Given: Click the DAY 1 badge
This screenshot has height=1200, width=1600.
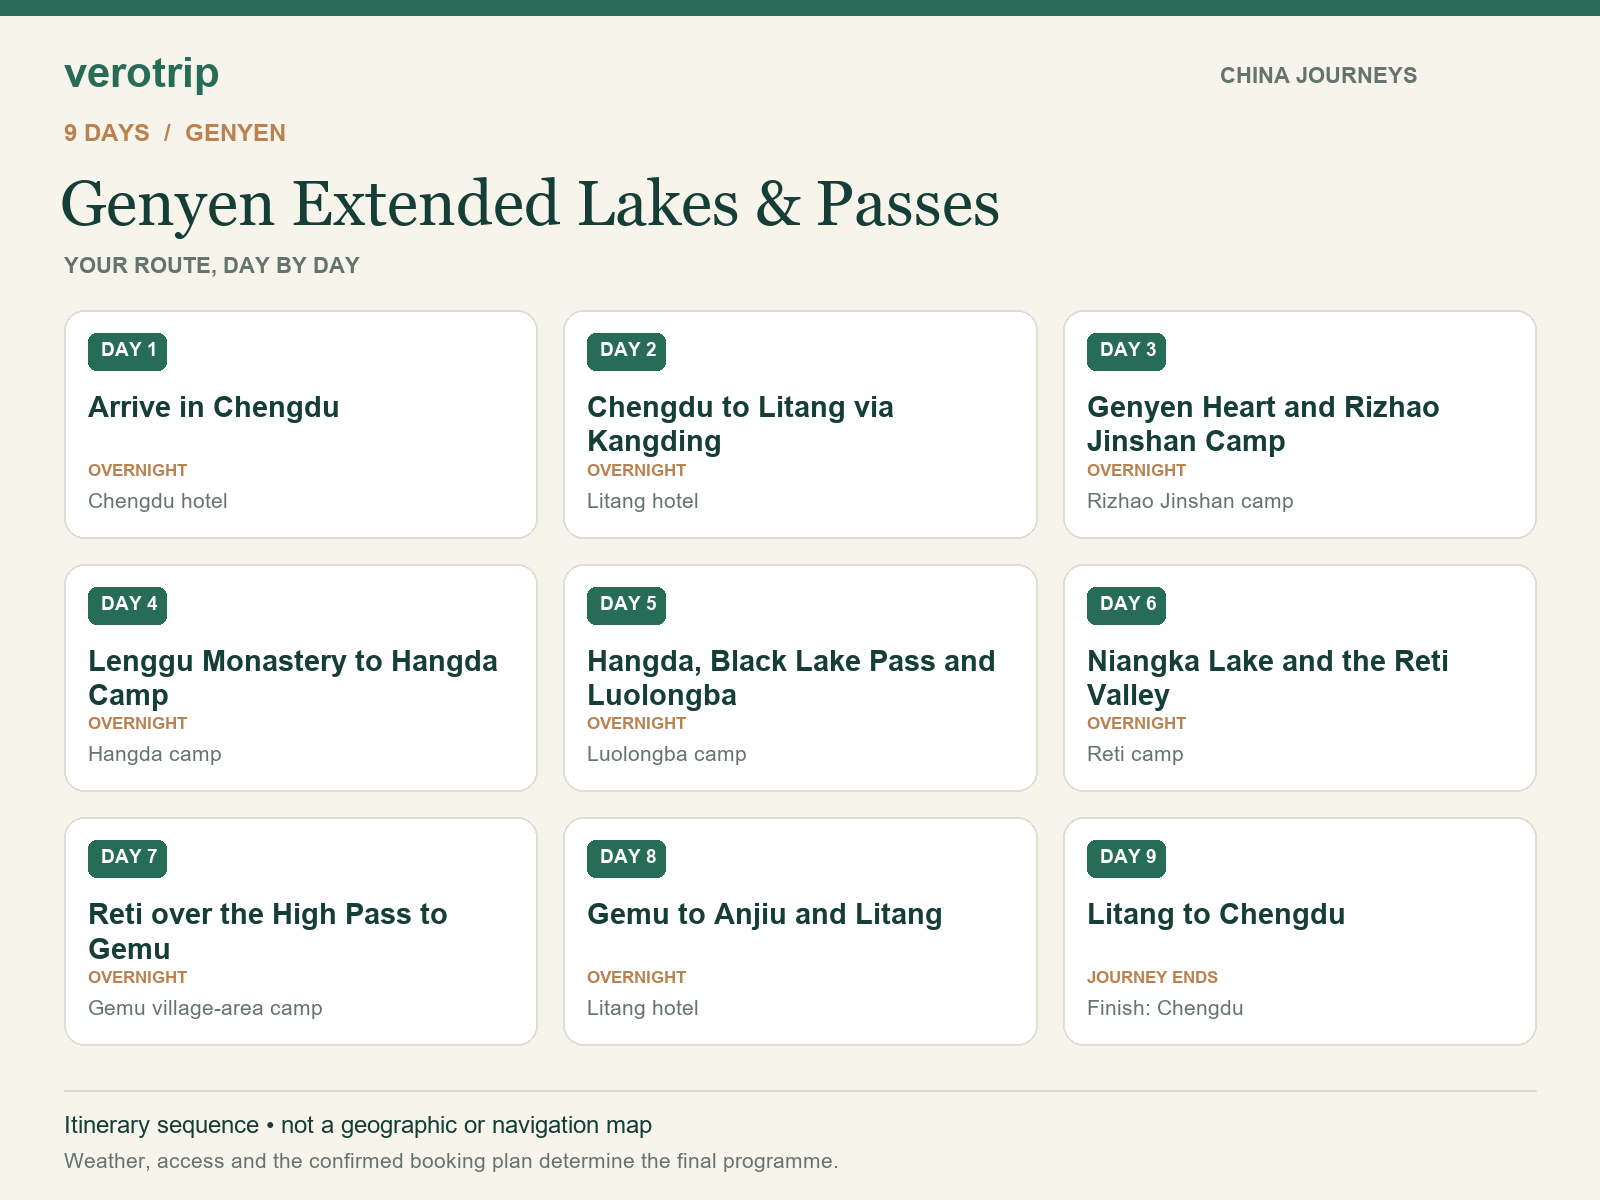Looking at the screenshot, I should click(x=128, y=351).
